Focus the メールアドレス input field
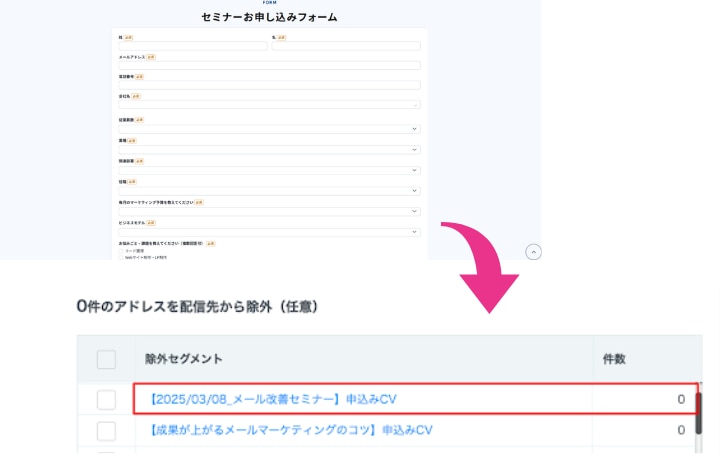720x468 pixels. click(269, 66)
